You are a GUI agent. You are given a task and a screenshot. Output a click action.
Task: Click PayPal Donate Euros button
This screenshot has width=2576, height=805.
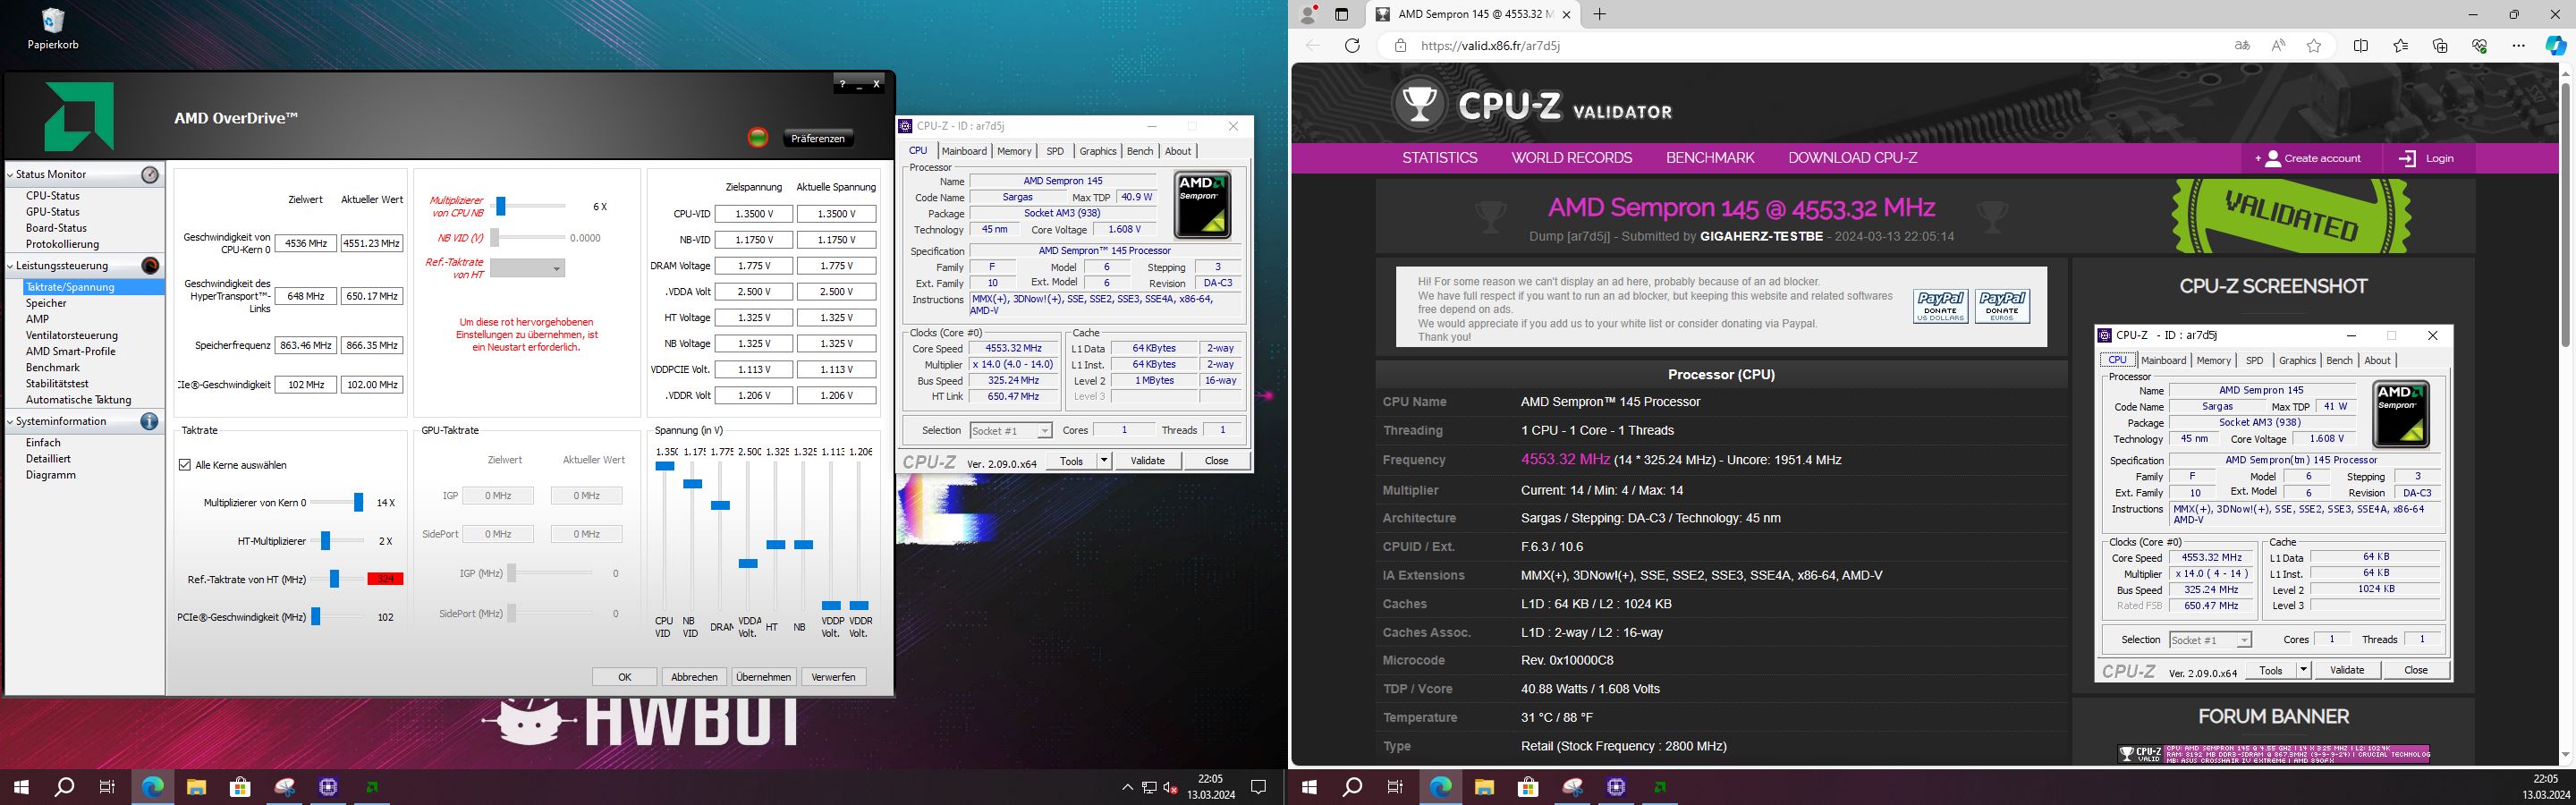pos(2002,306)
